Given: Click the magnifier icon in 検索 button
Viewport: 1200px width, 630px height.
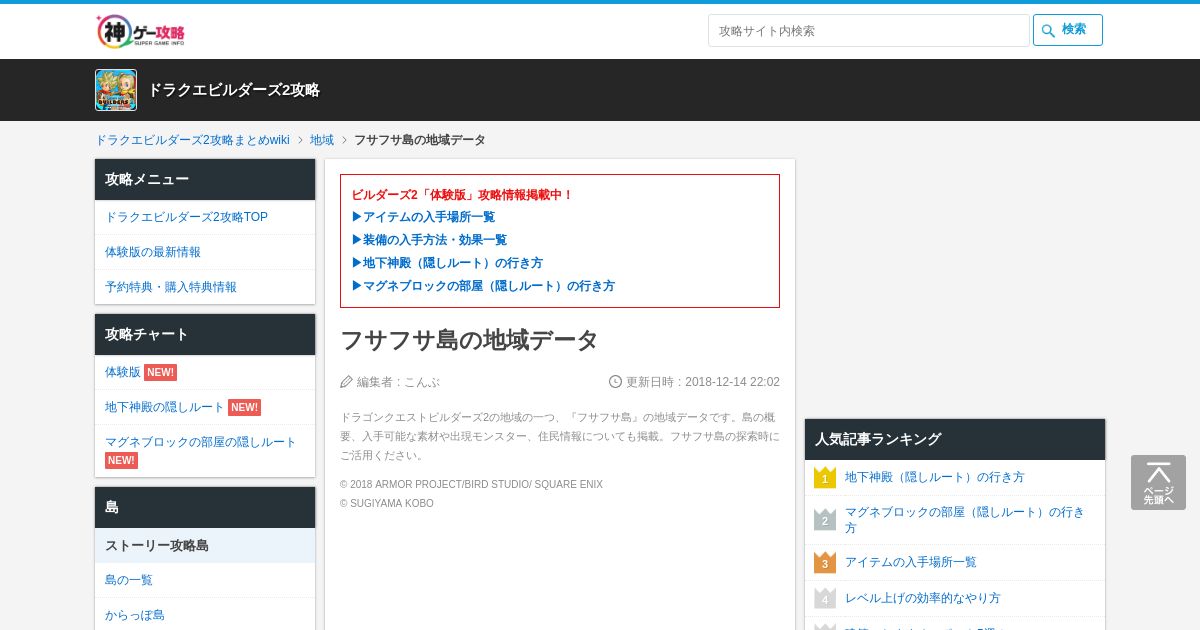Looking at the screenshot, I should 1048,31.
